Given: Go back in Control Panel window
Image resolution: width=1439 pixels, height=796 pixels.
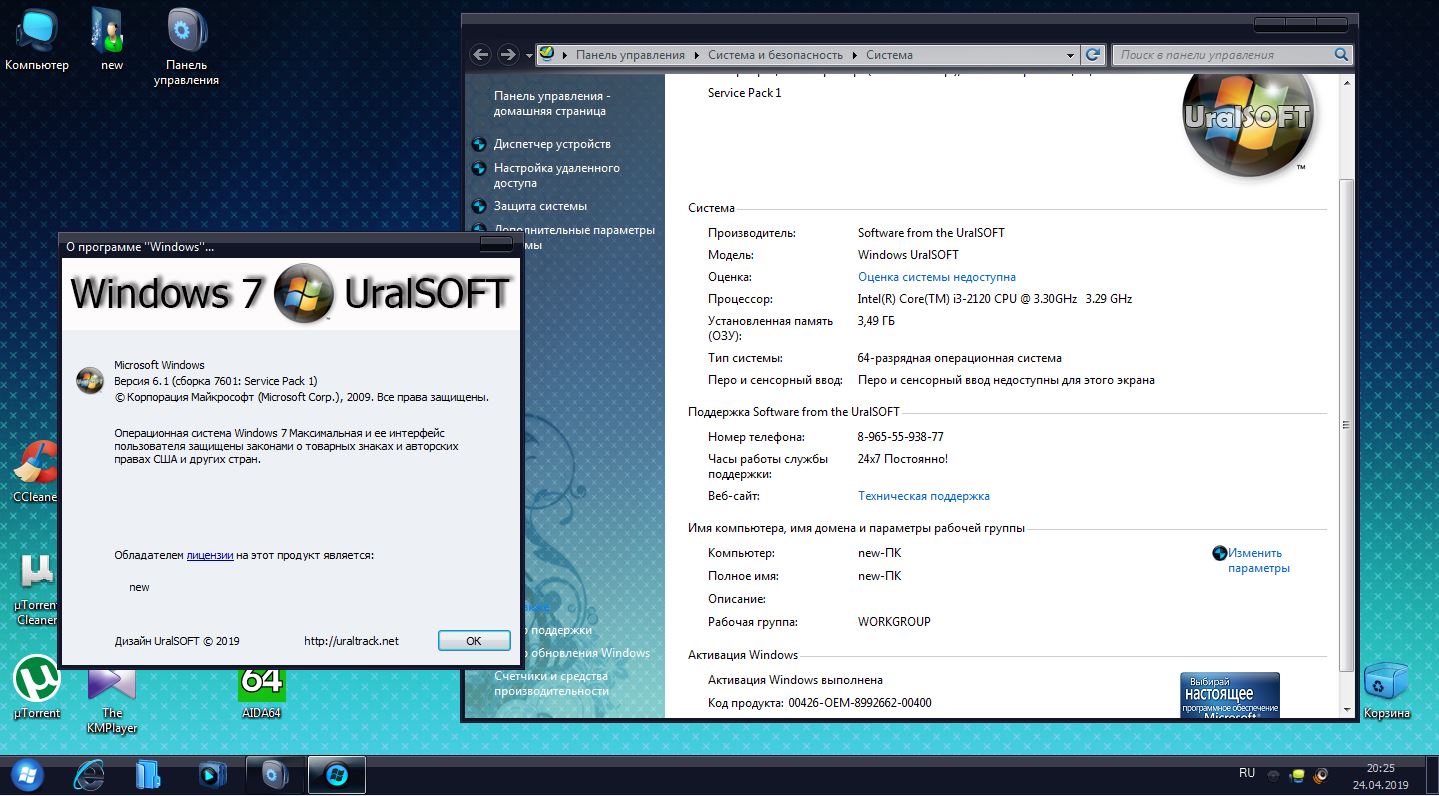Looking at the screenshot, I should [480, 55].
